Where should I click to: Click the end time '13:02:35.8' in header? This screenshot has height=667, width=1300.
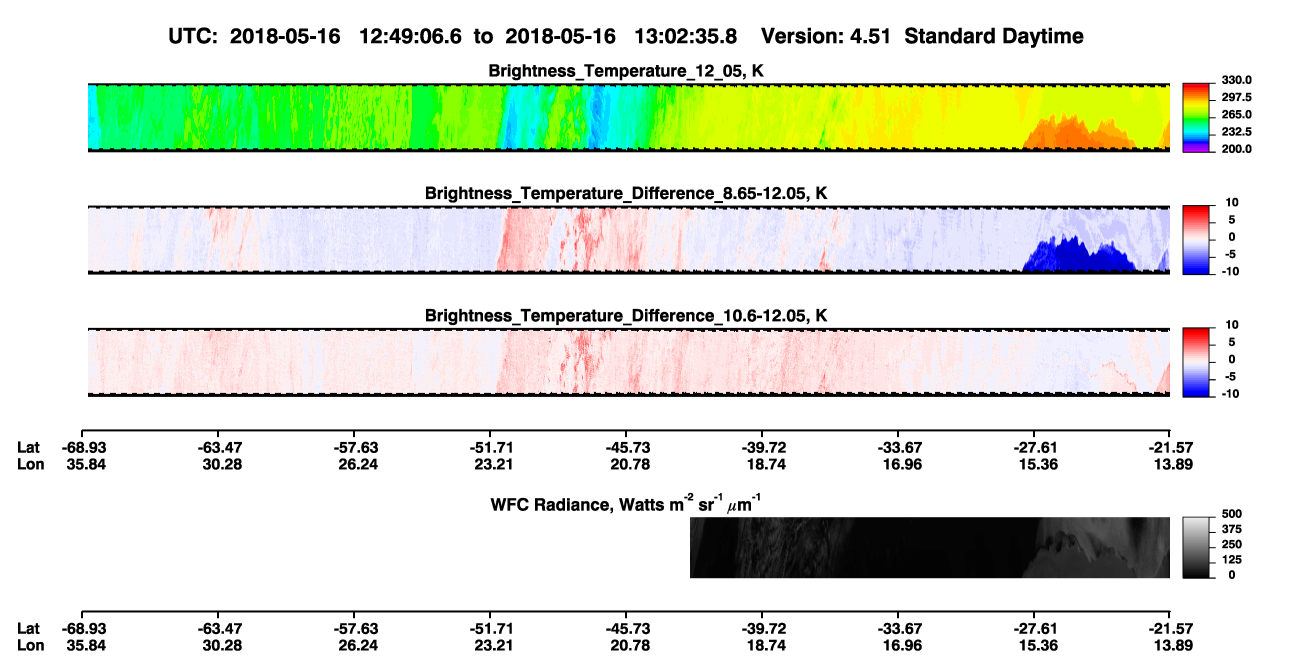[687, 36]
